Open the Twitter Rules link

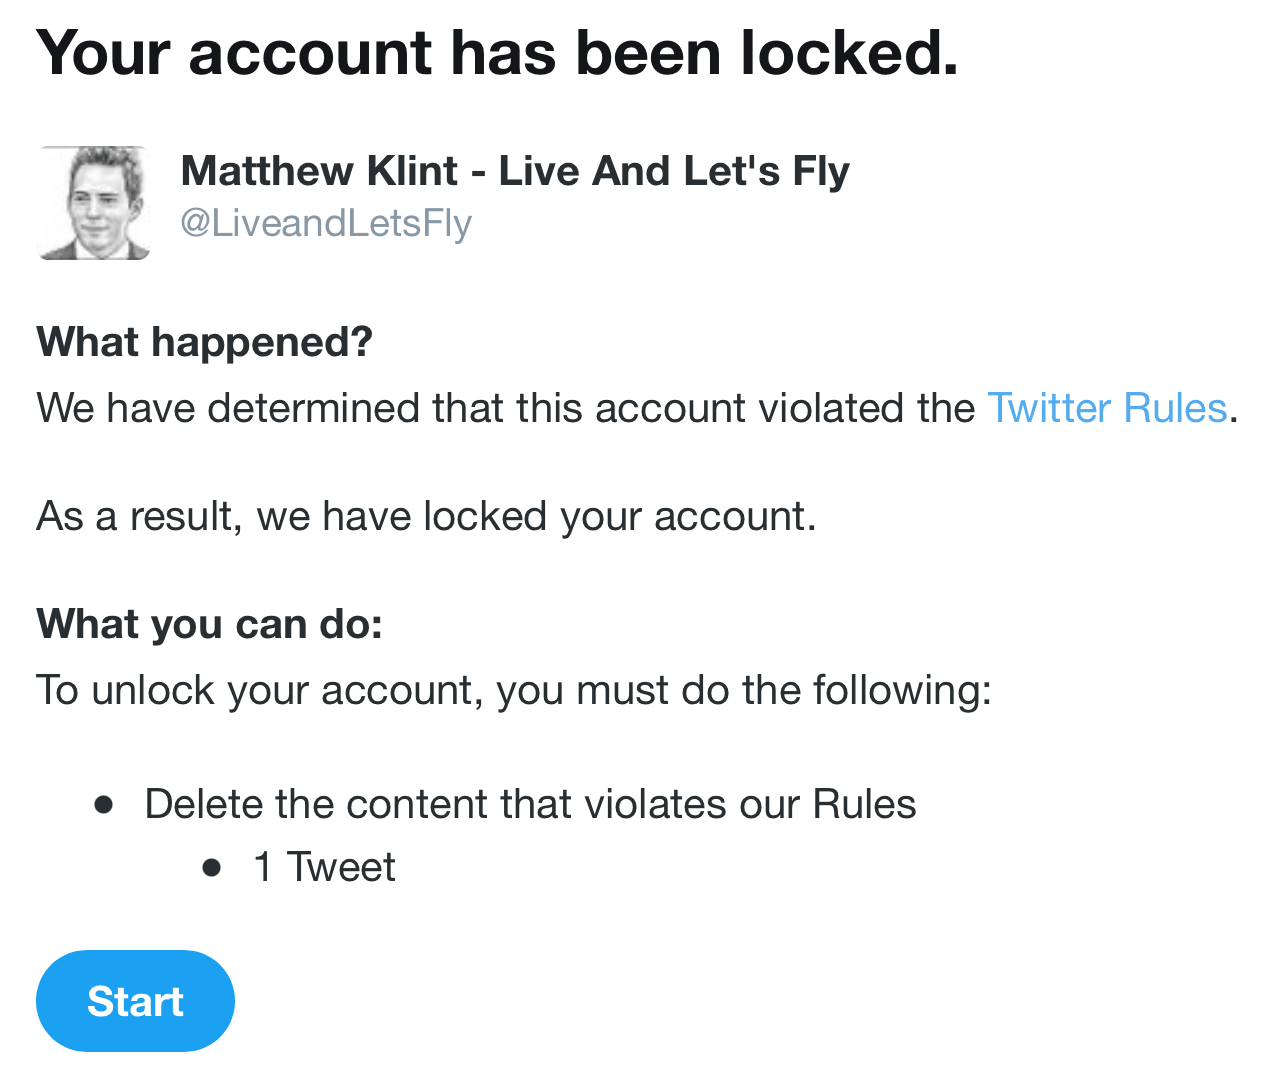point(1106,408)
